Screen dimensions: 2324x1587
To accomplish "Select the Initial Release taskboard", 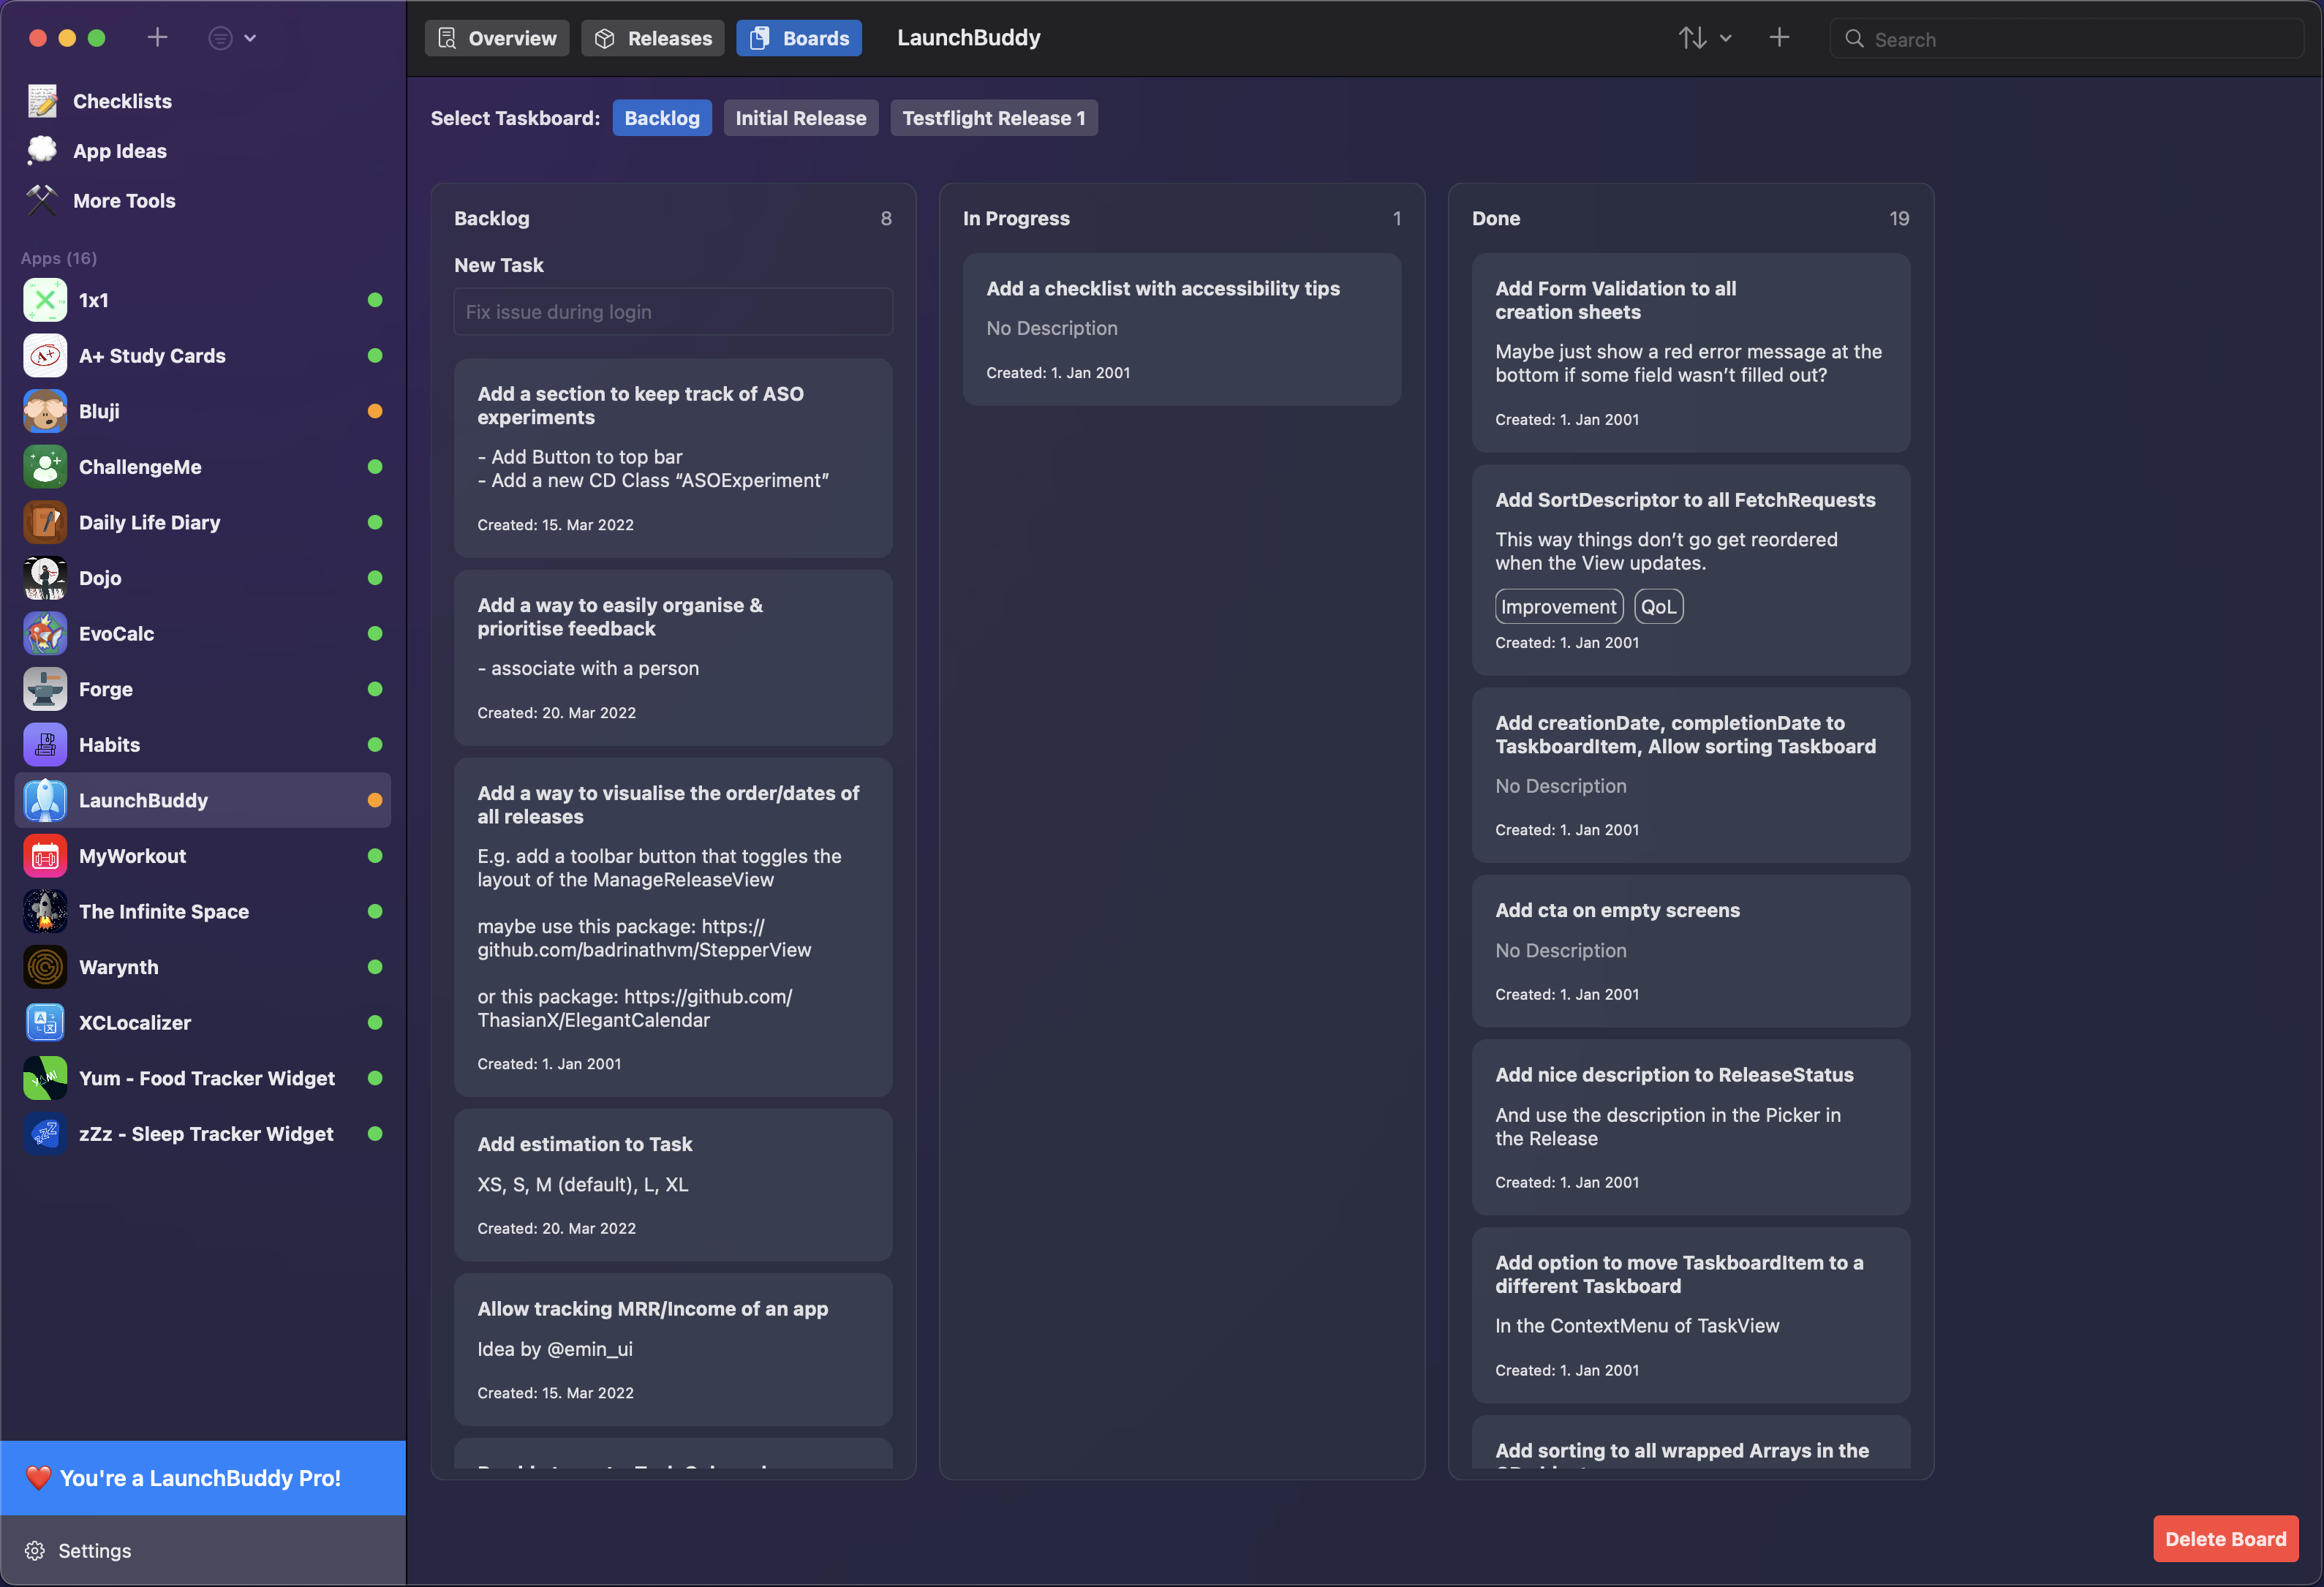I will (801, 118).
